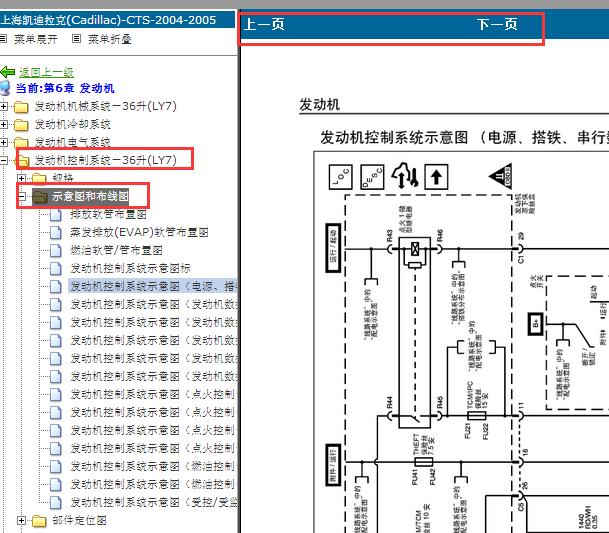609x533 pixels.
Task: Expand the 发动机电气系统 node
Action: (x=3, y=142)
